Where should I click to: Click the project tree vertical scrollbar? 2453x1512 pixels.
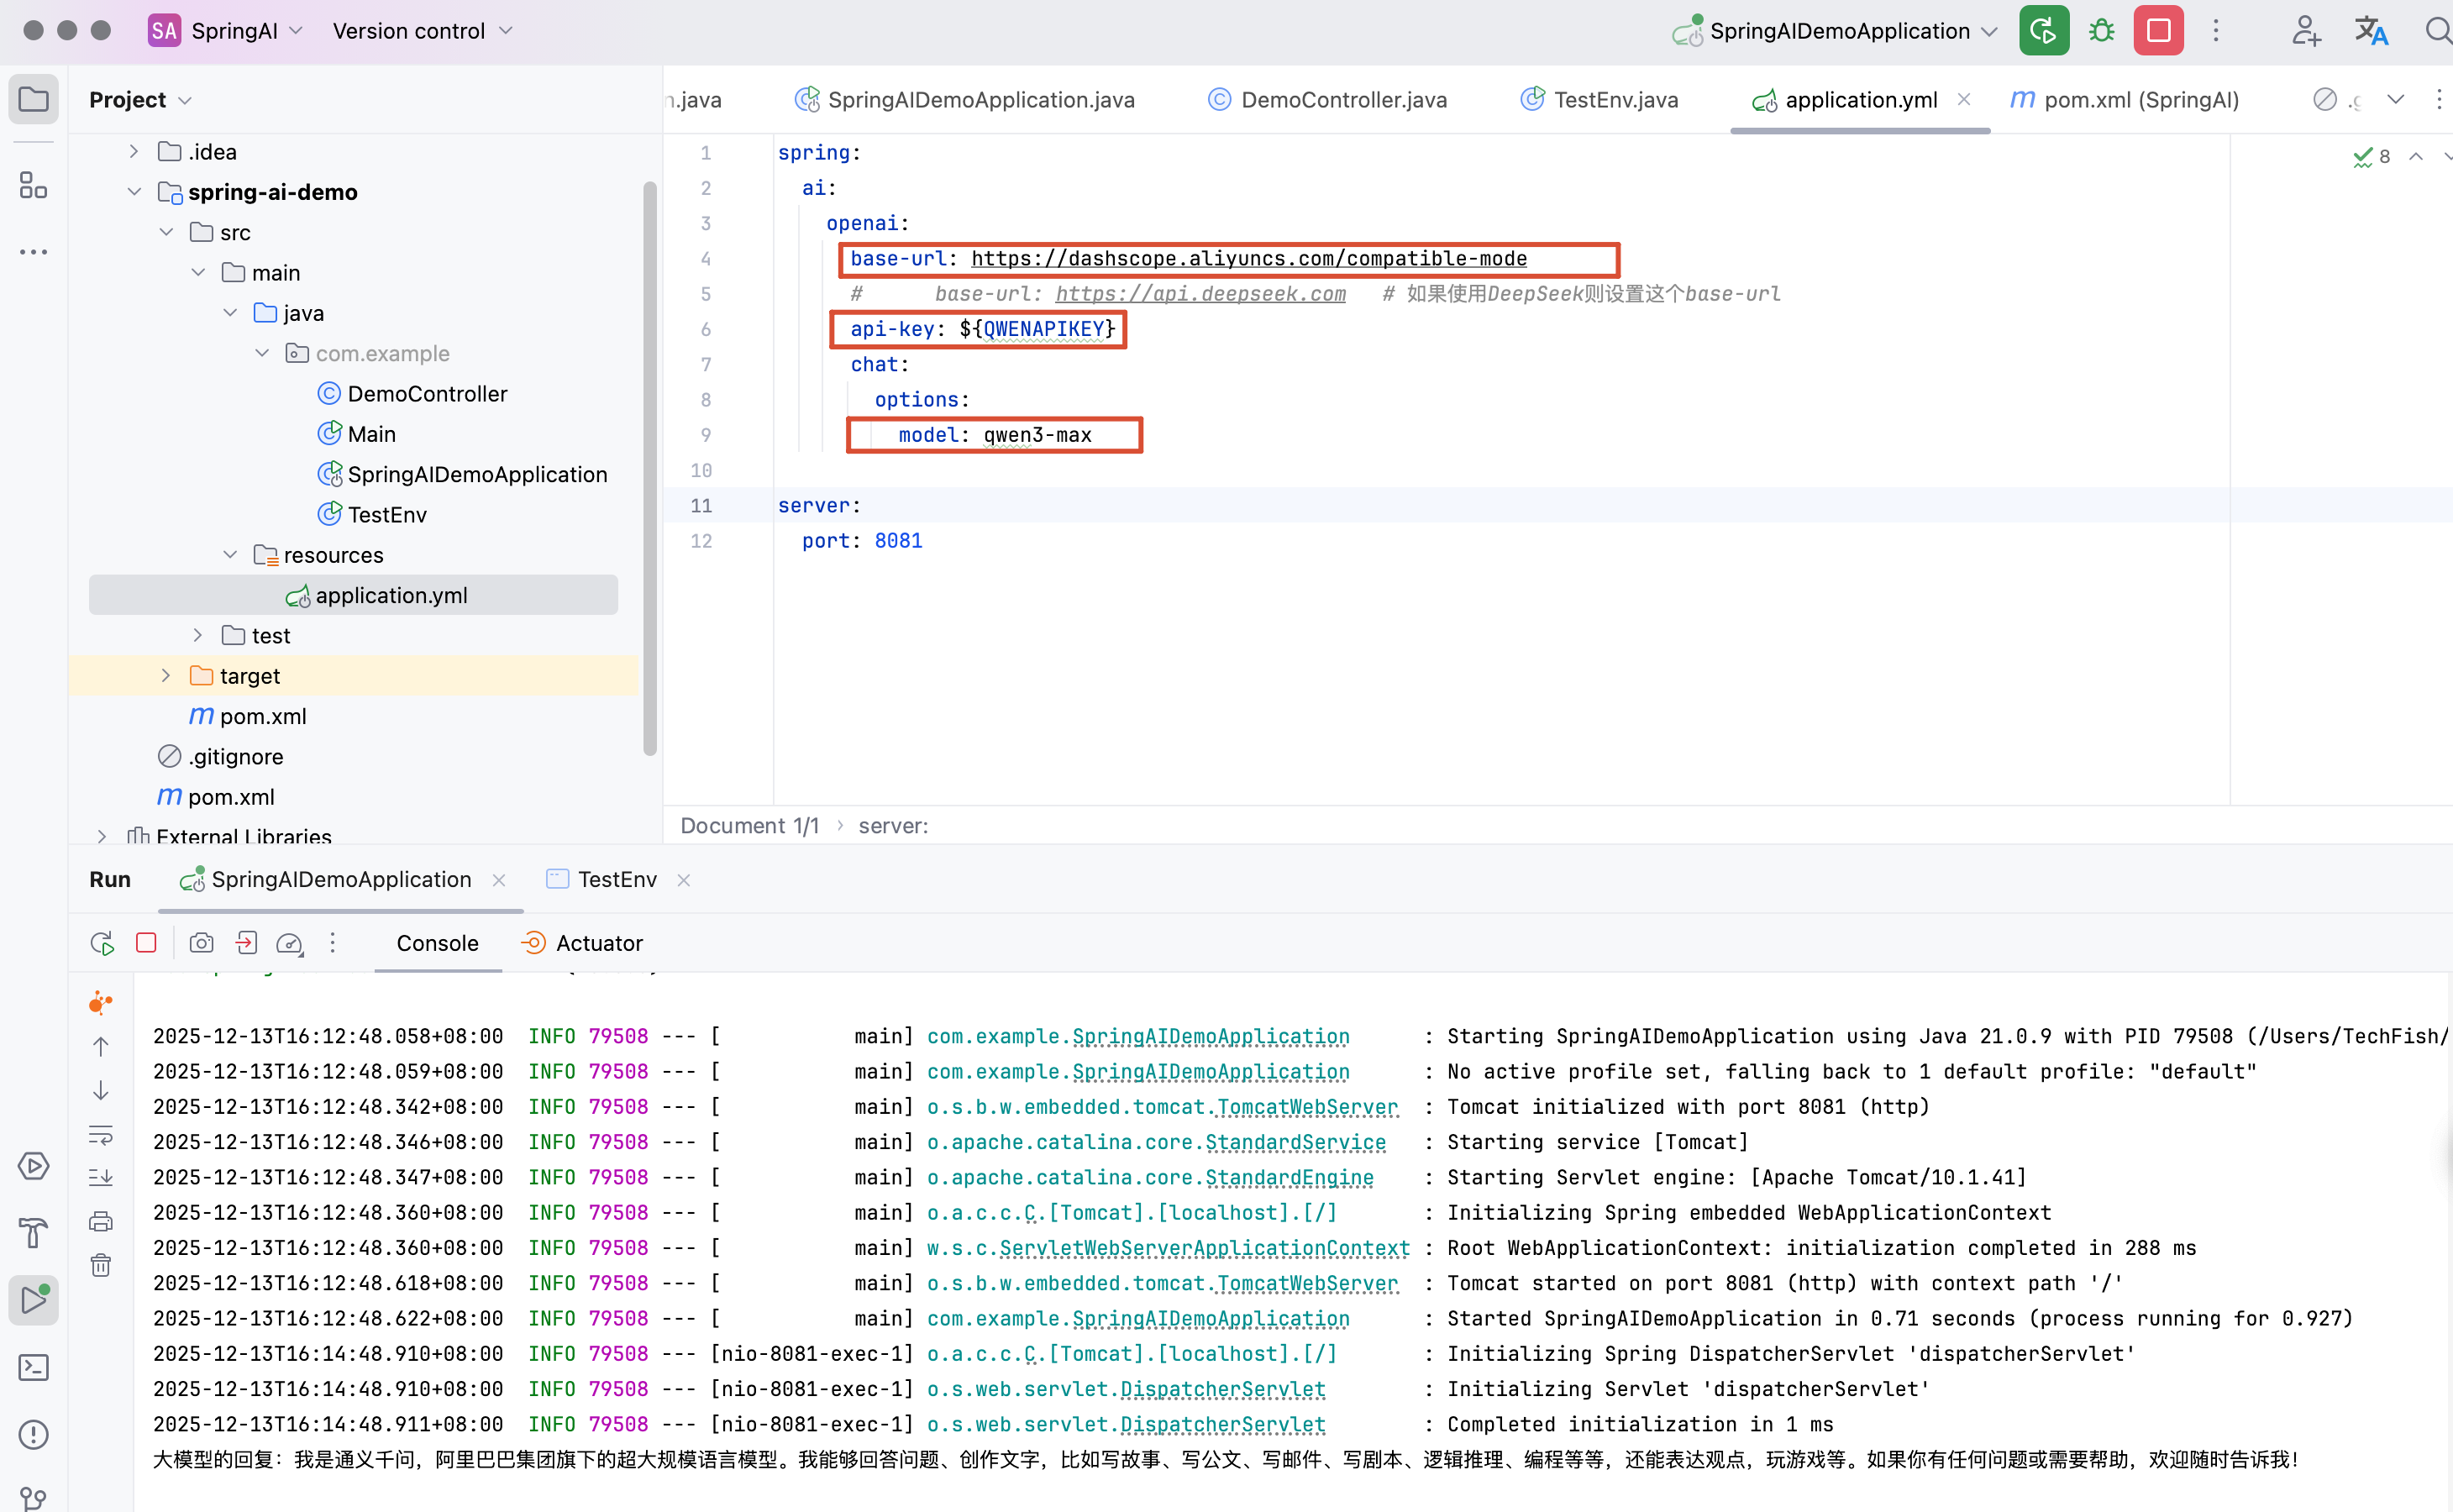coord(650,470)
